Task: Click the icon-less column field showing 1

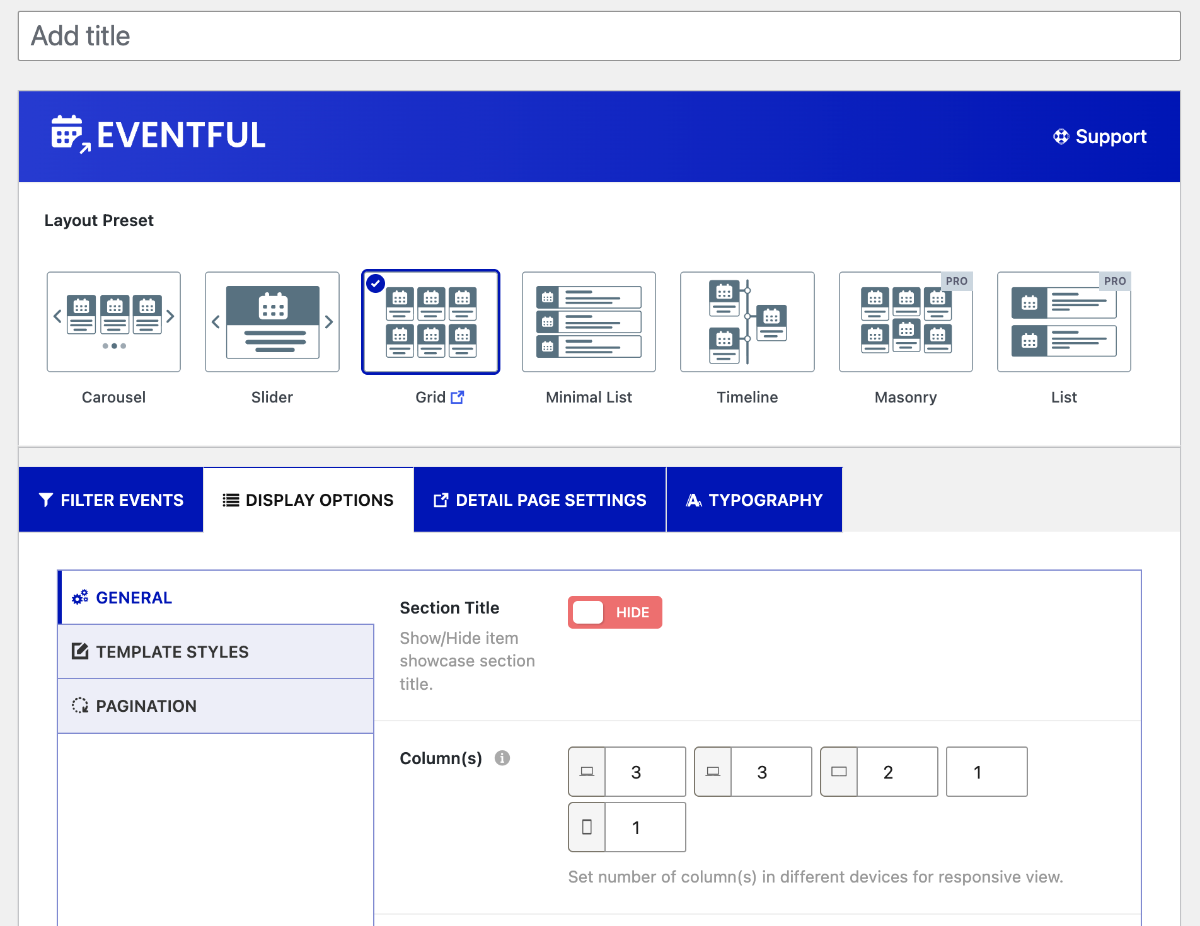Action: click(987, 772)
